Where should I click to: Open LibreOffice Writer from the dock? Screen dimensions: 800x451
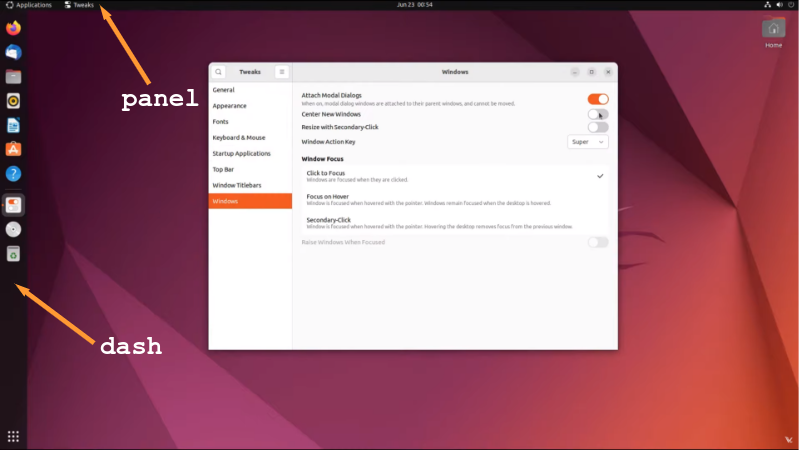click(x=13, y=125)
